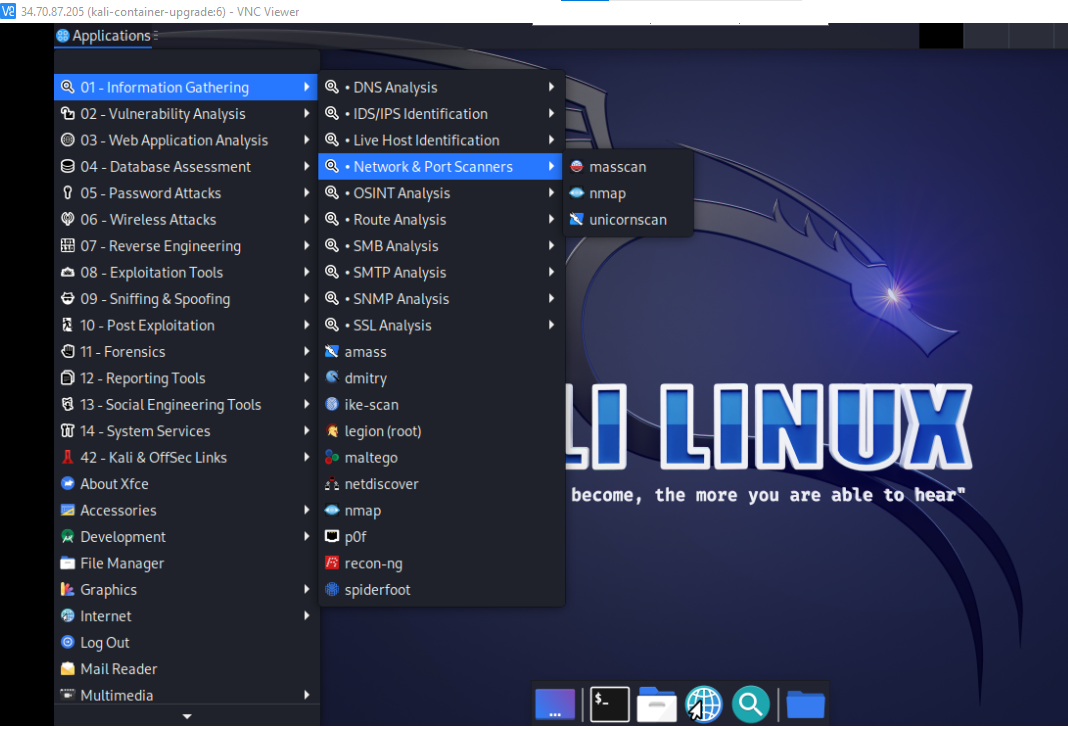Viewport: 1068px width, 729px height.
Task: Open Graphics submenu
Action: coord(185,590)
